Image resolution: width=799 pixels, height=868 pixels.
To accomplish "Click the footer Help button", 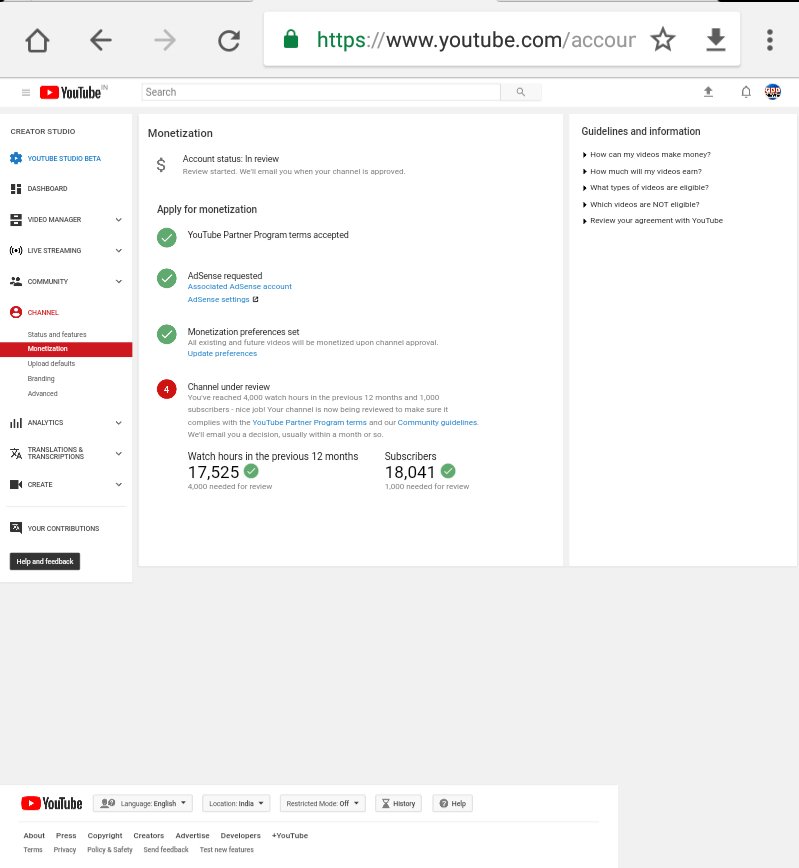I will [x=452, y=803].
